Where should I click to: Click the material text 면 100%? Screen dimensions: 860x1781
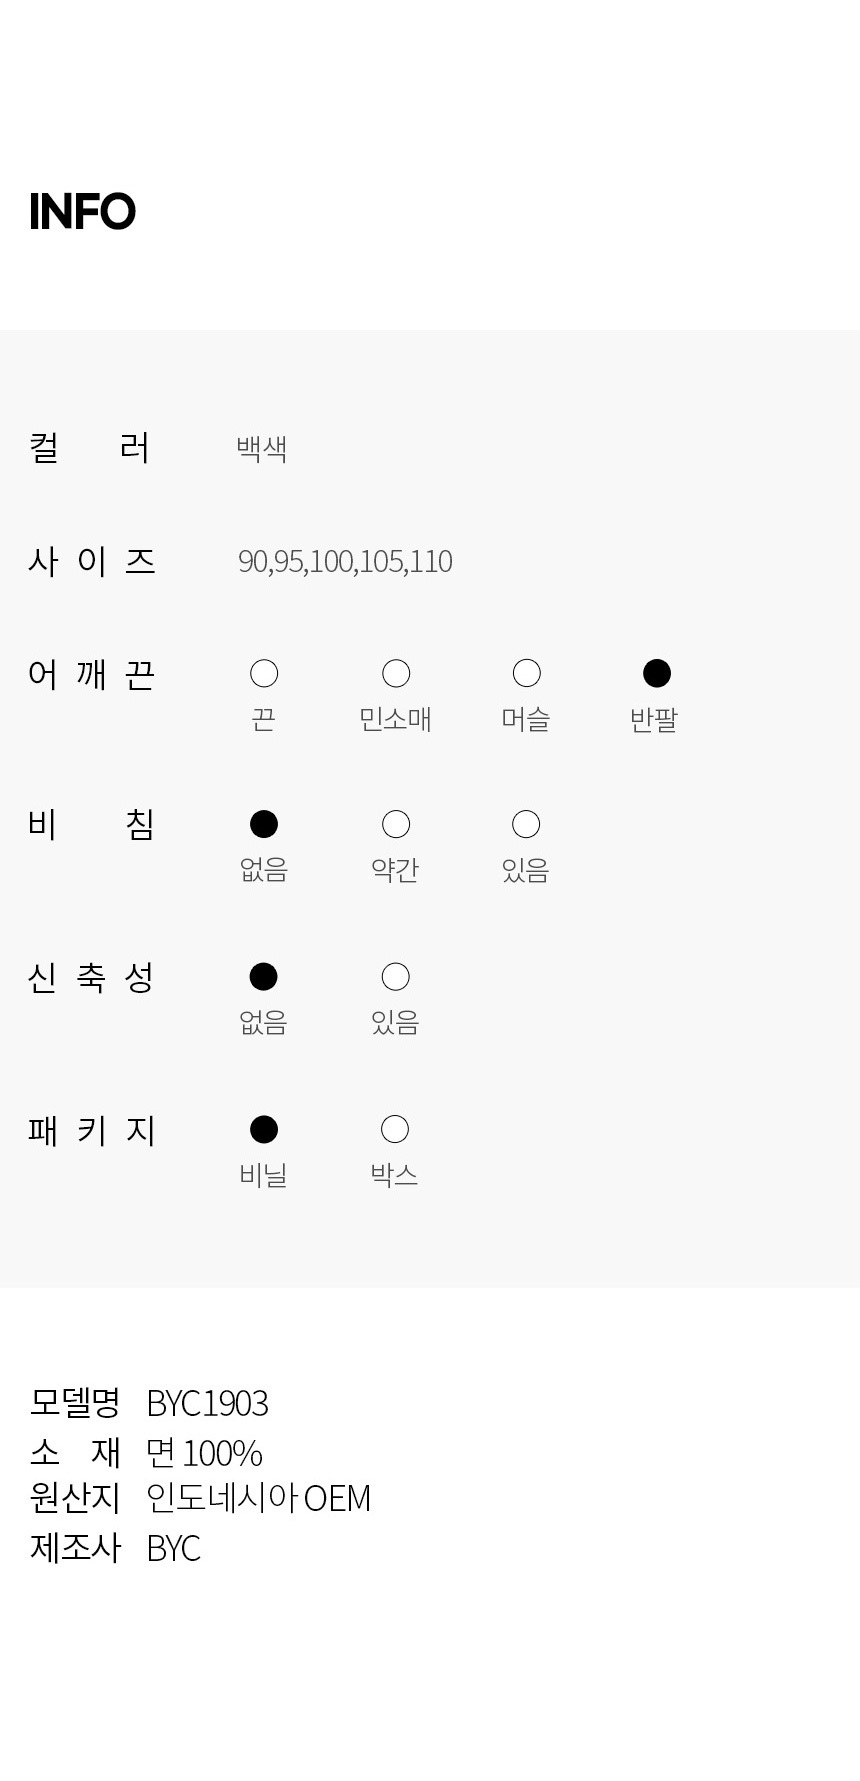tap(204, 1452)
